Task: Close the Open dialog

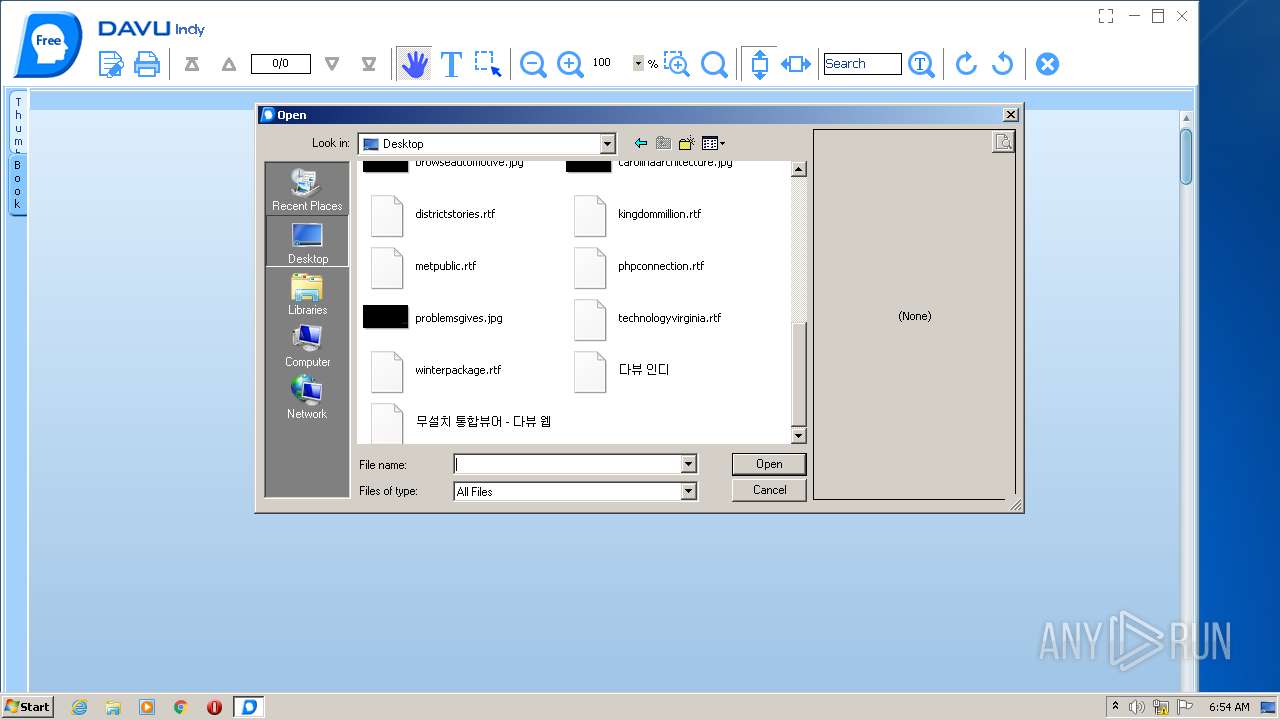Action: [1010, 115]
